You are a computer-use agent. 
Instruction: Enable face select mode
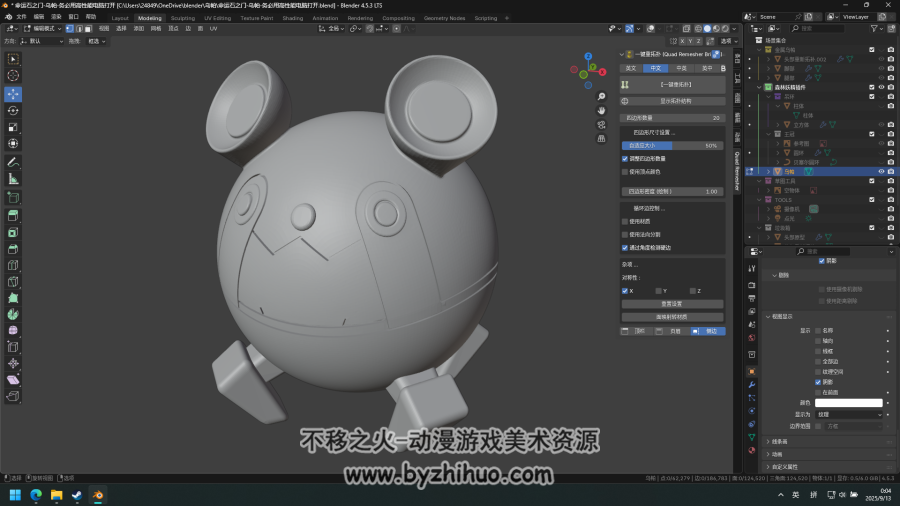point(88,28)
